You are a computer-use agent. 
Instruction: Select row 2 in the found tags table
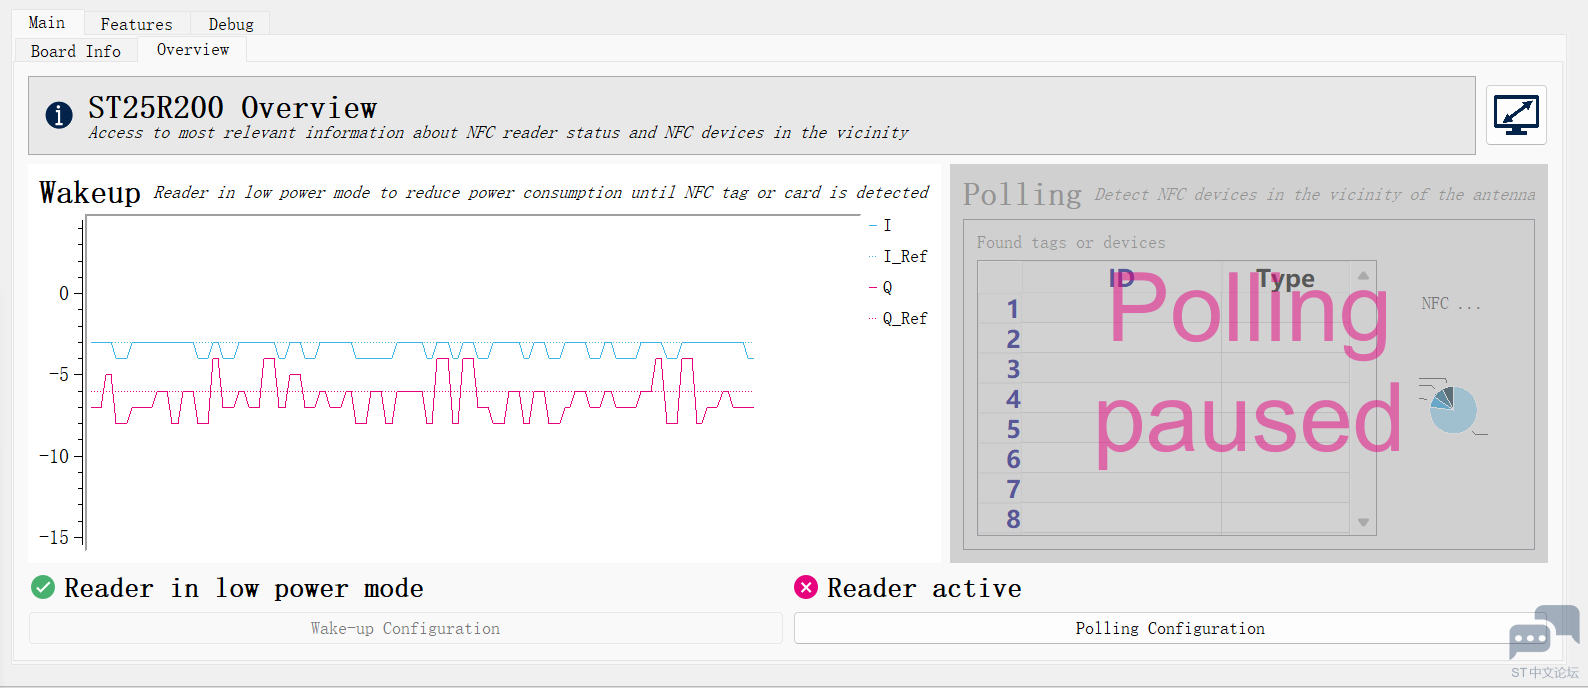point(1013,339)
